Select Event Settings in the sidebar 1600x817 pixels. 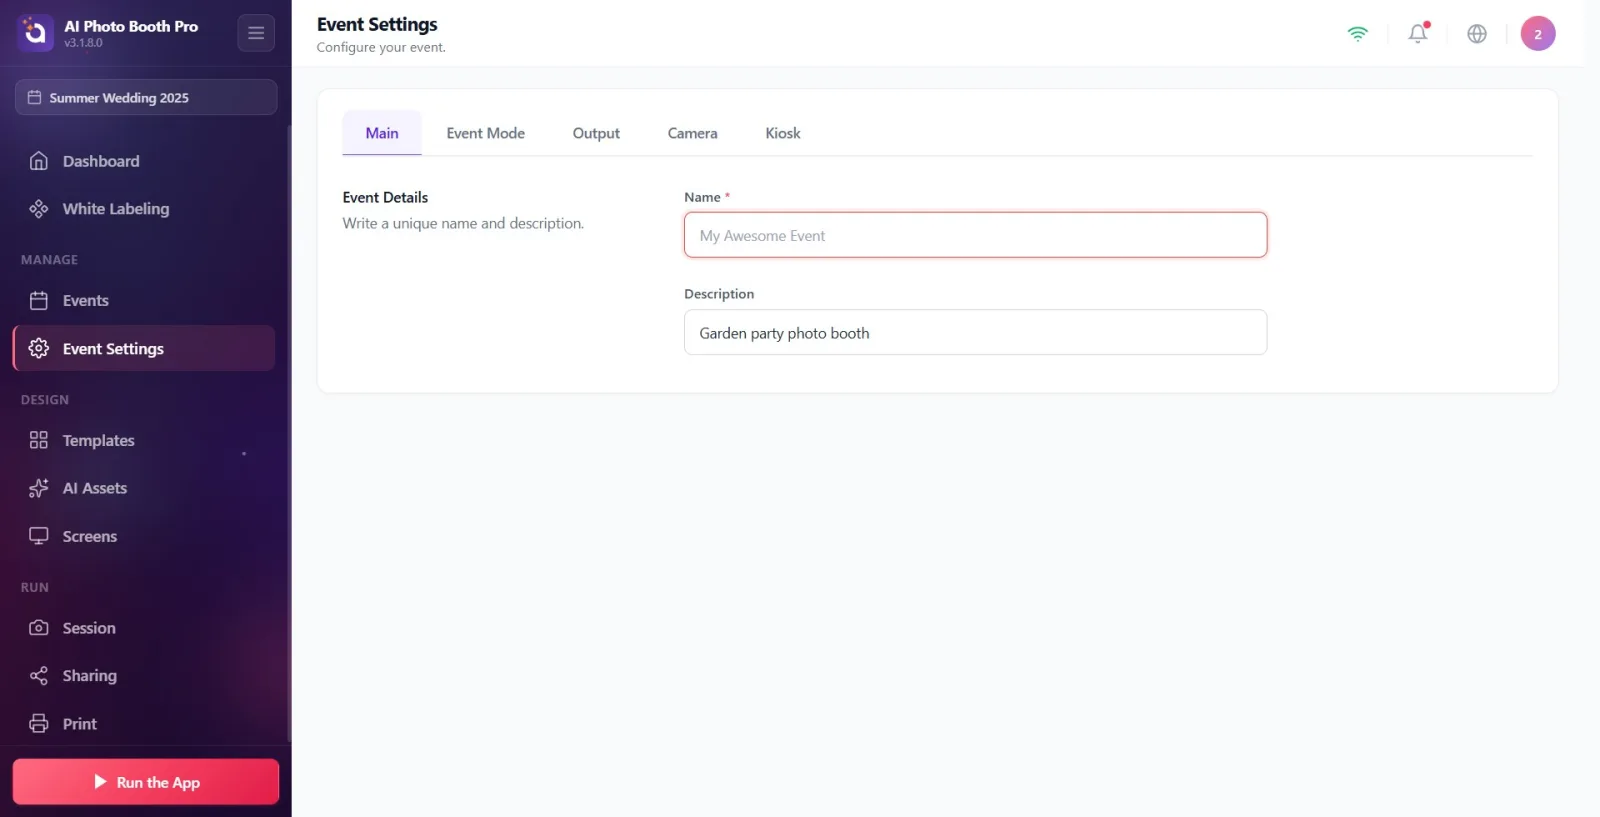click(x=144, y=348)
